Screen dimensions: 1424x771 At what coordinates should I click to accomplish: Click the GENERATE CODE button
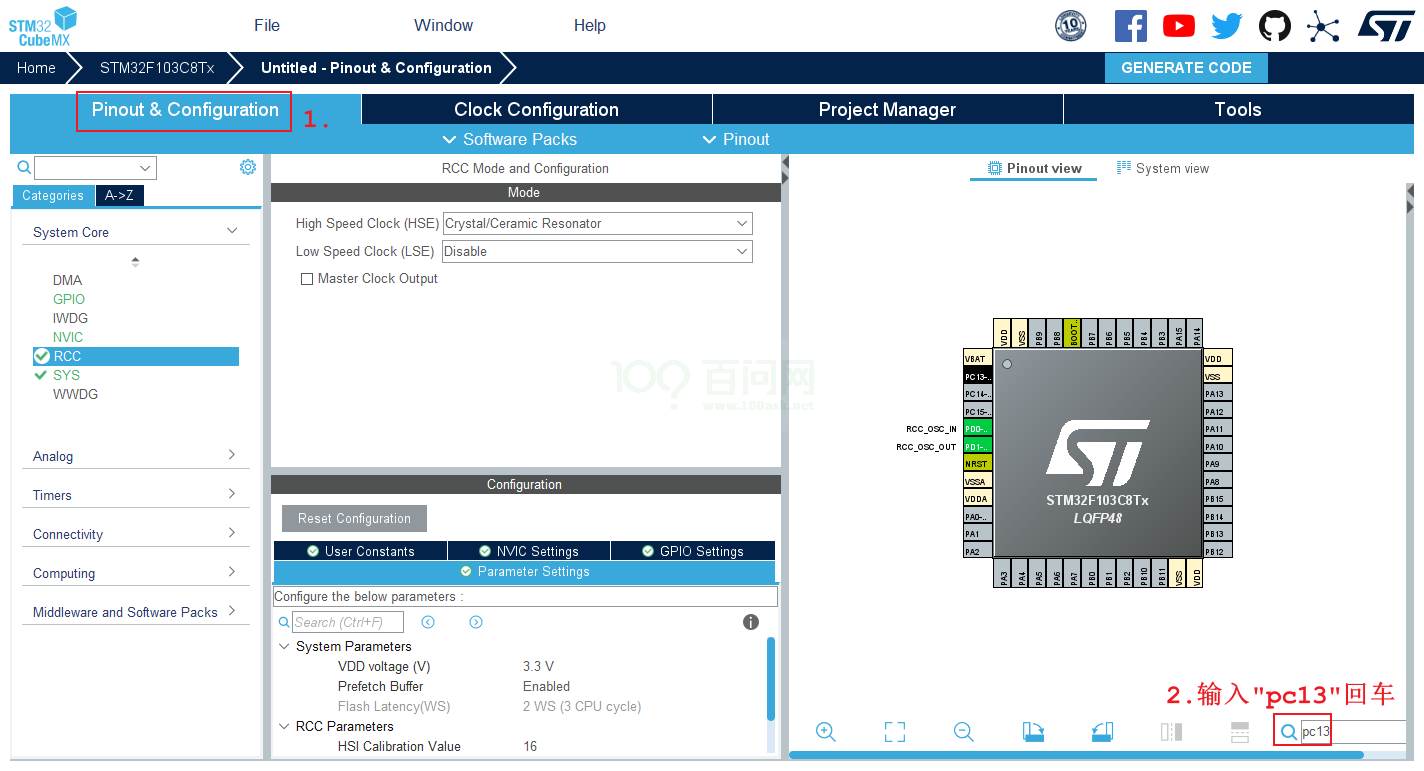point(1186,68)
